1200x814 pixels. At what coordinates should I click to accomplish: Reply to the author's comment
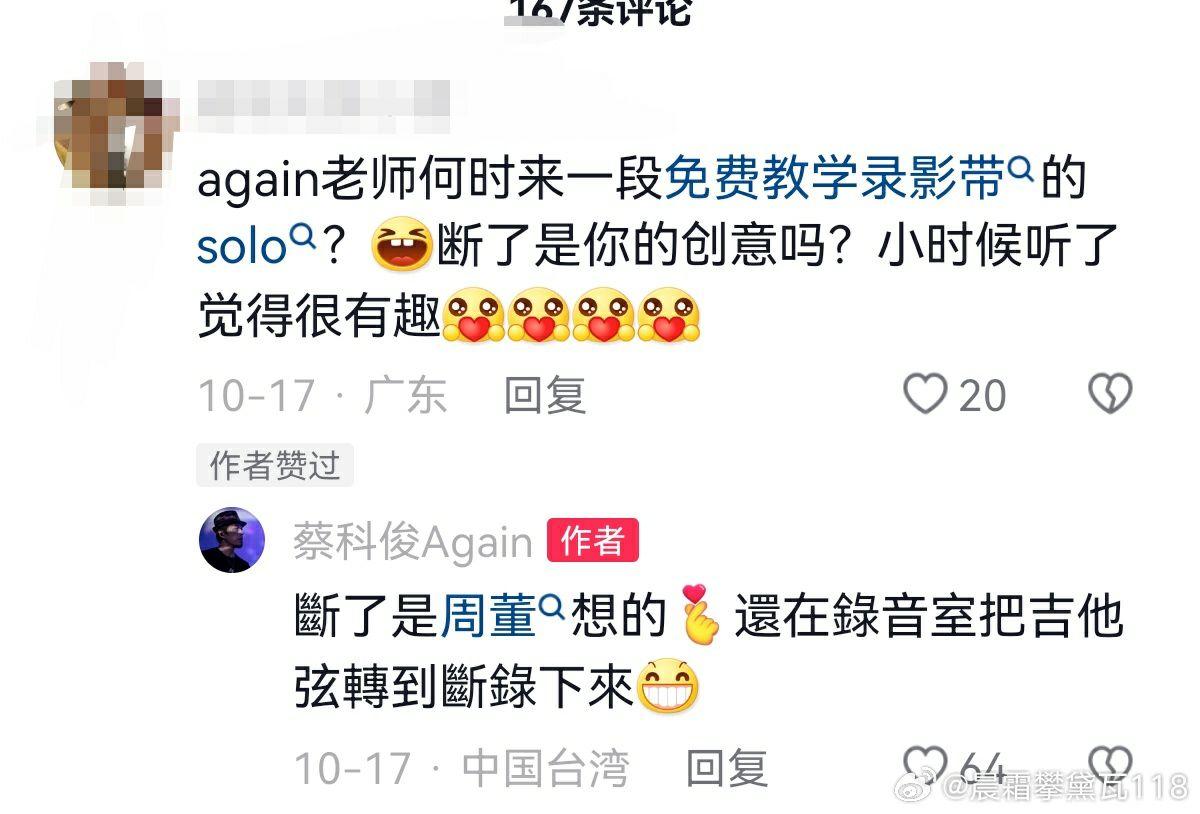point(727,768)
